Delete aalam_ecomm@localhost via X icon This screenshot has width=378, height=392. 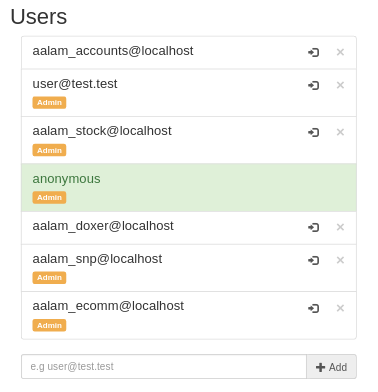point(340,308)
